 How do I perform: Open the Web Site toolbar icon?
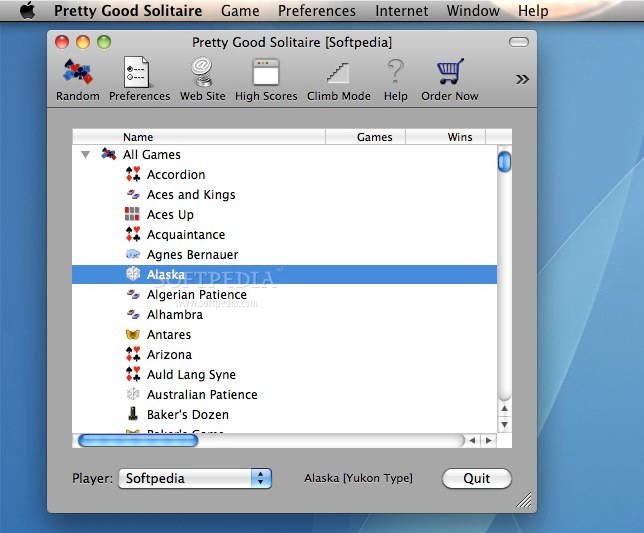coord(202,72)
